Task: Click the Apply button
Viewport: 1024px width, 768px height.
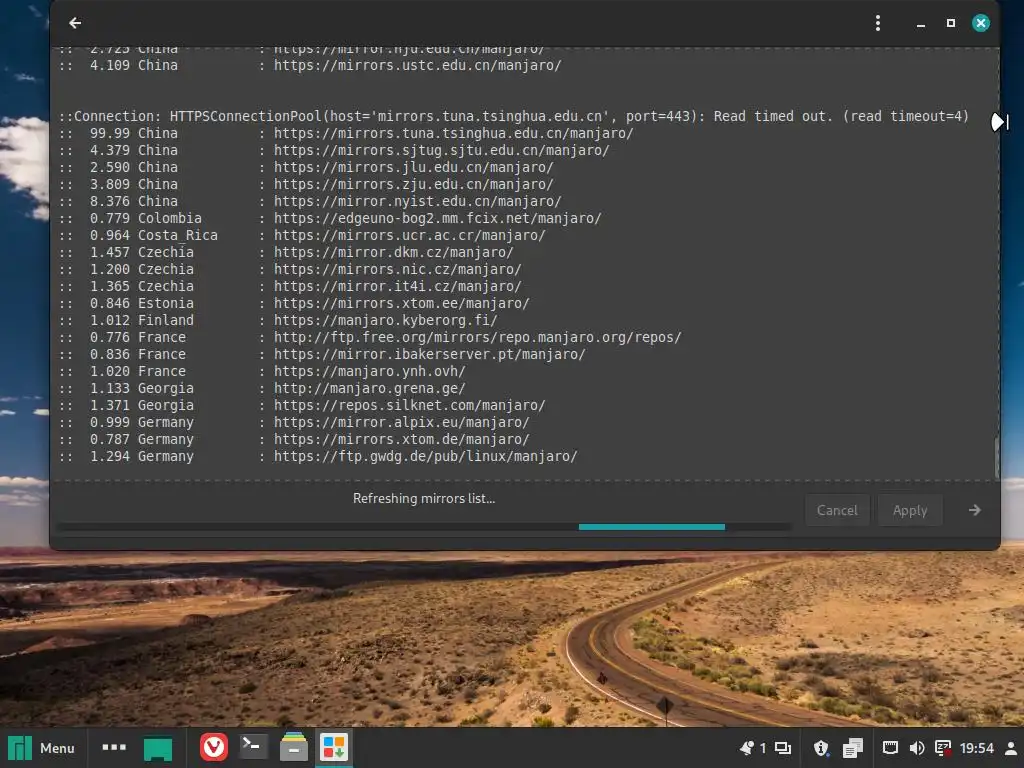Action: [910, 510]
